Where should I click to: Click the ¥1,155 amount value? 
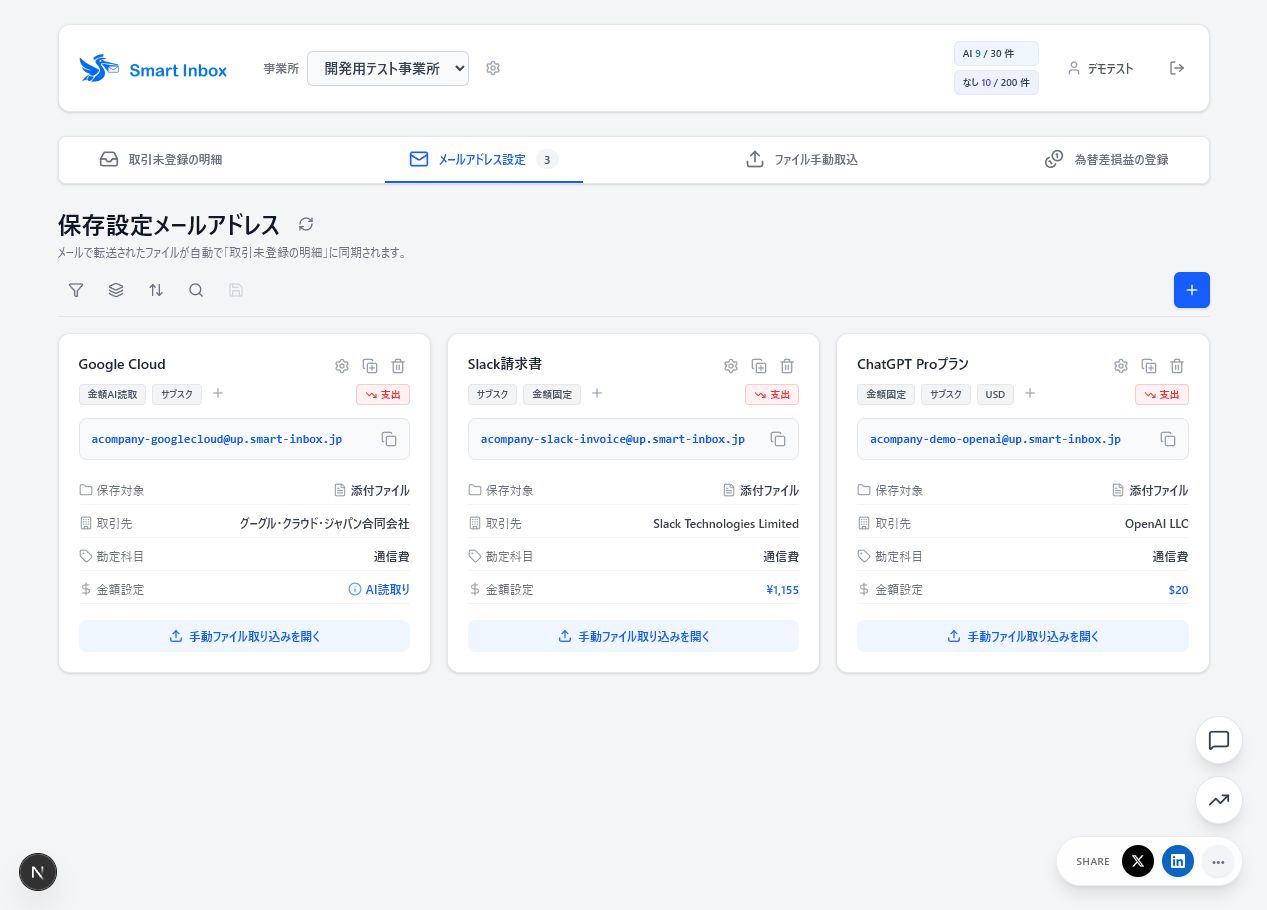(x=783, y=589)
